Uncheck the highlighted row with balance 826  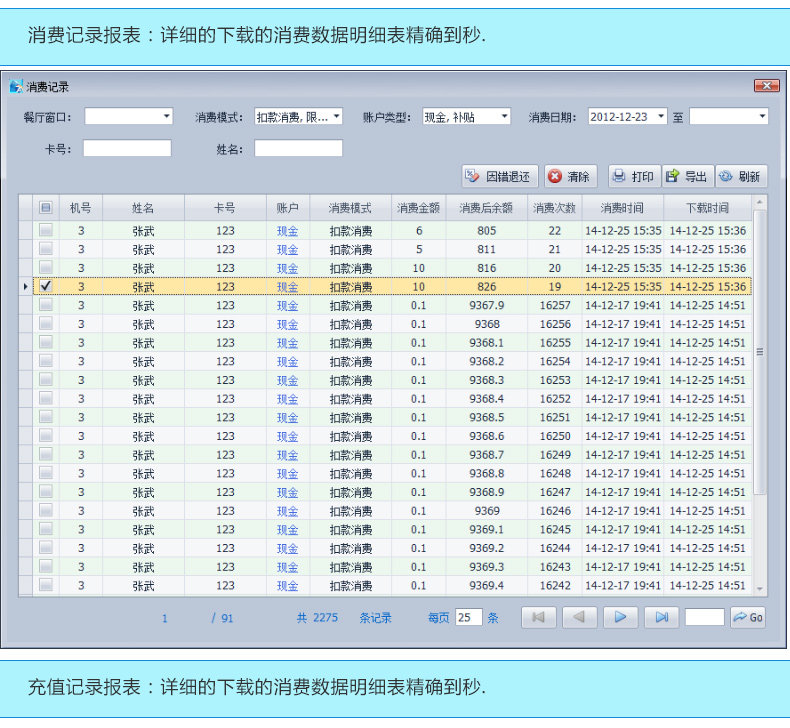click(x=46, y=286)
